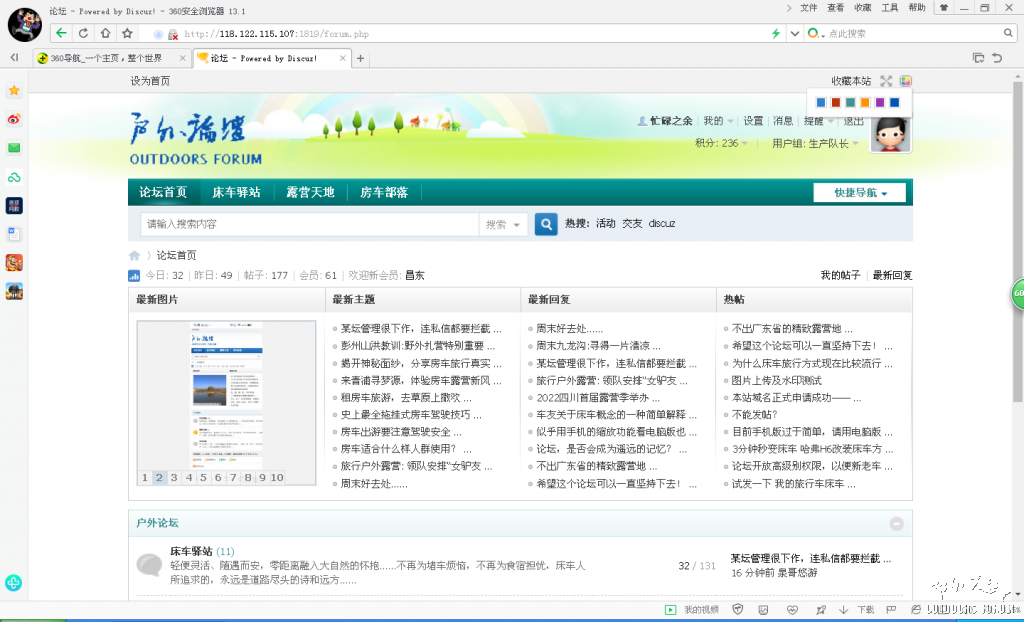Open the 收藏 browser menu
Screen dimensions: 1024x622
coord(863,8)
